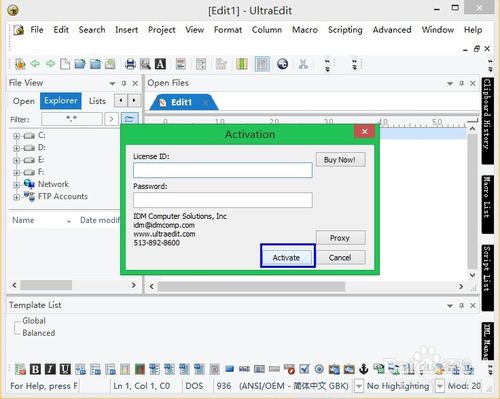Viewport: 500px width, 399px height.
Task: Select the Explorer tab
Action: pyautogui.click(x=61, y=101)
